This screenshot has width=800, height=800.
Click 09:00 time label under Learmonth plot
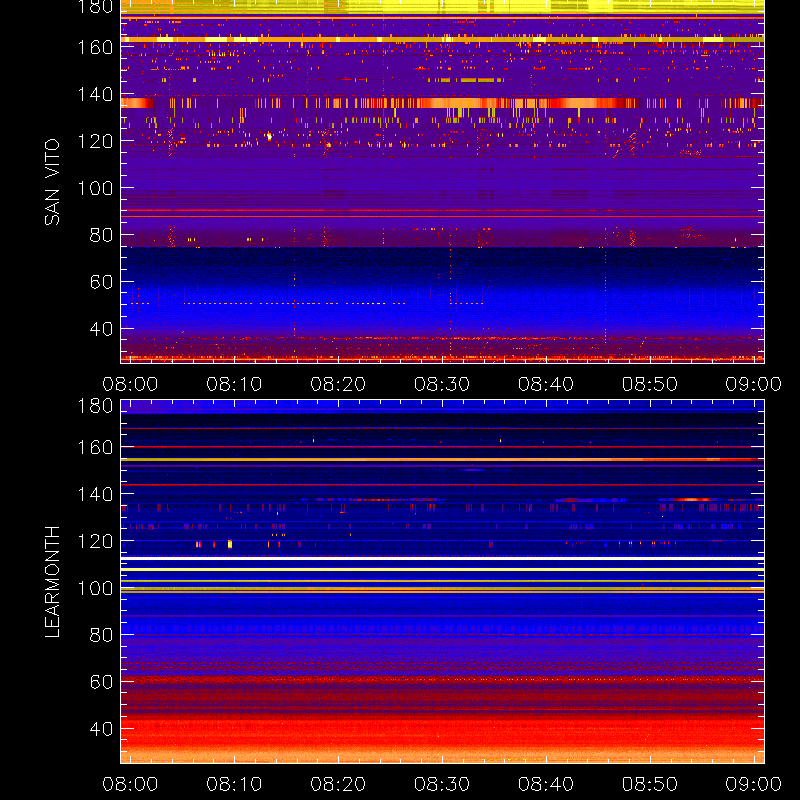click(754, 784)
